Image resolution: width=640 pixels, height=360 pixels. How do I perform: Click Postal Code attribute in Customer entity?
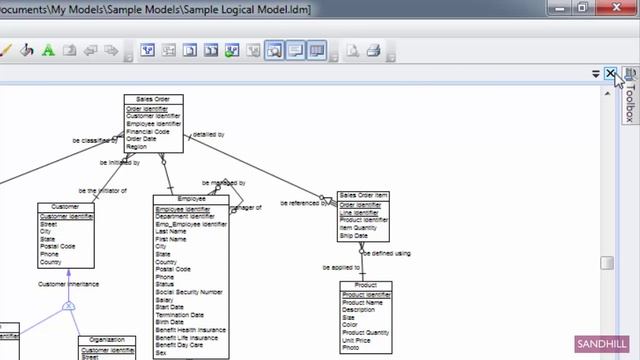coord(58,247)
